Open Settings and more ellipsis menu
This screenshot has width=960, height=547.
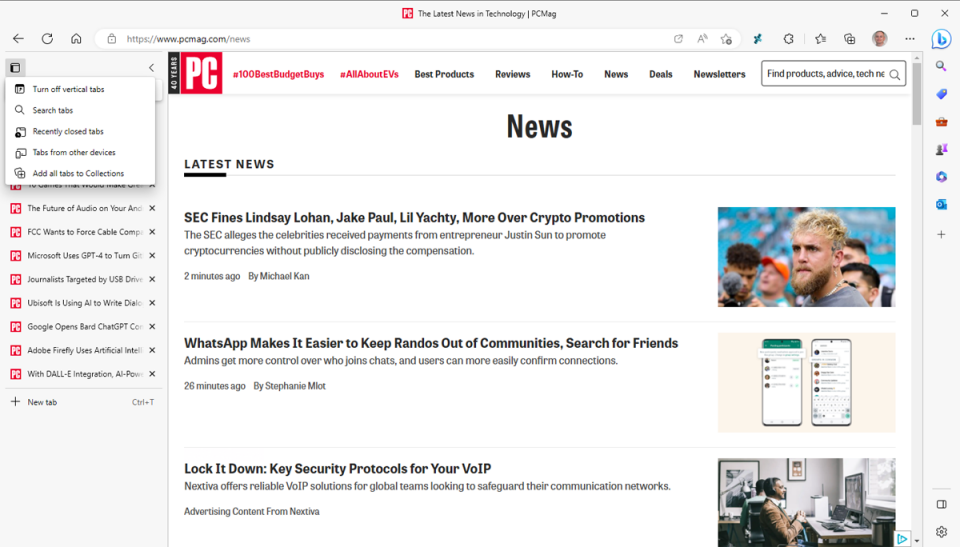(910, 39)
